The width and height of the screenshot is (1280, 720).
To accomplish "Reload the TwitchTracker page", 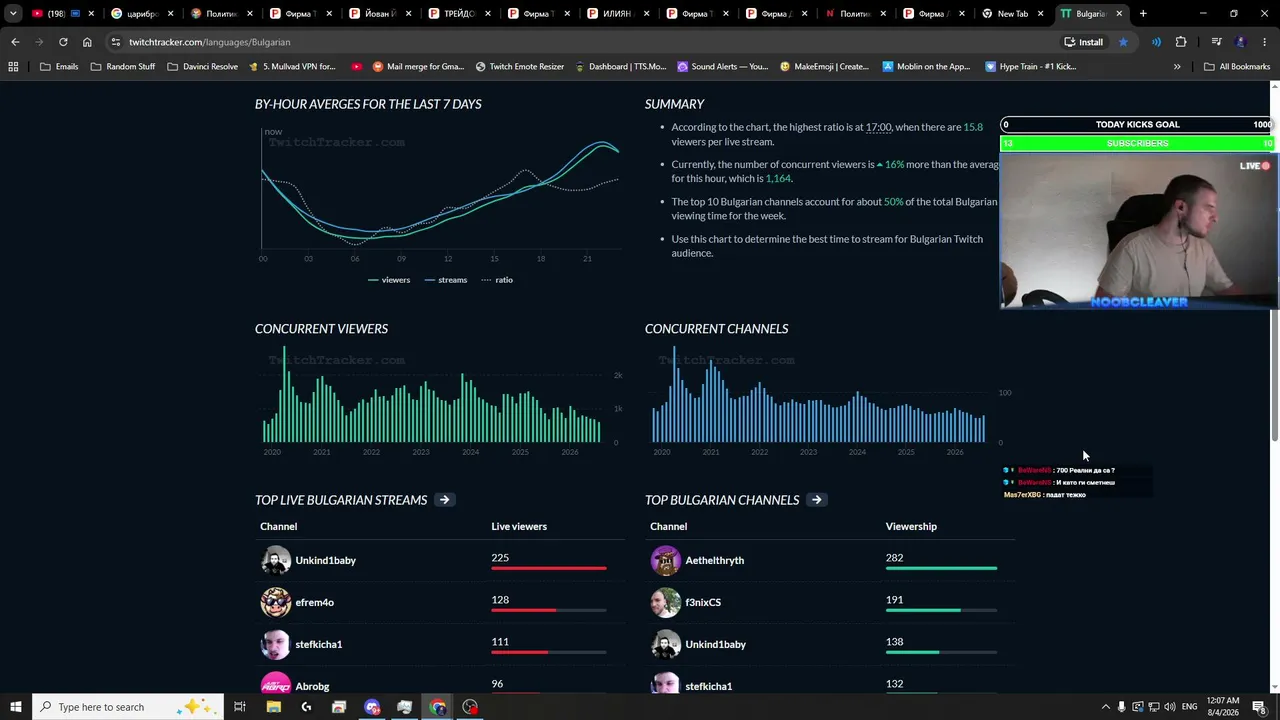I will (63, 42).
